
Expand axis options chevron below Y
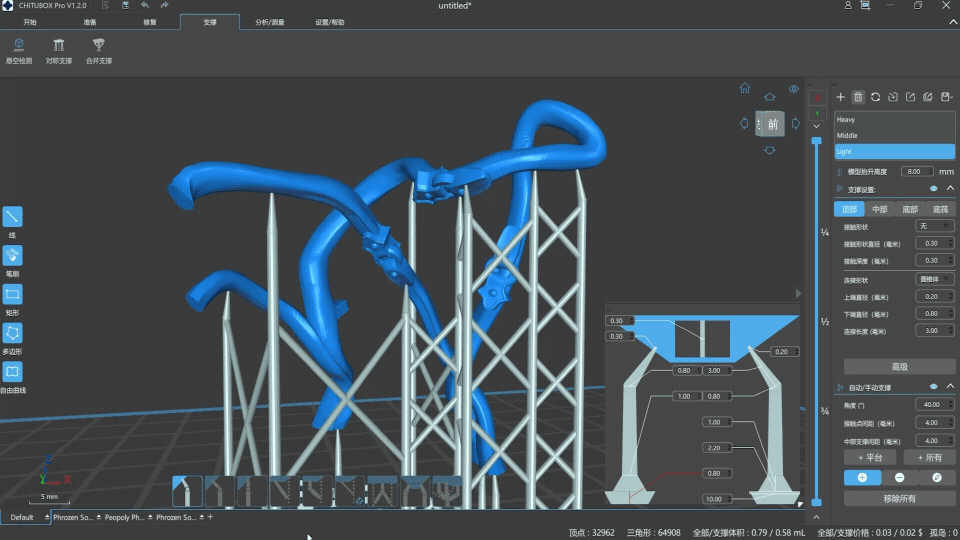pyautogui.click(x=817, y=127)
